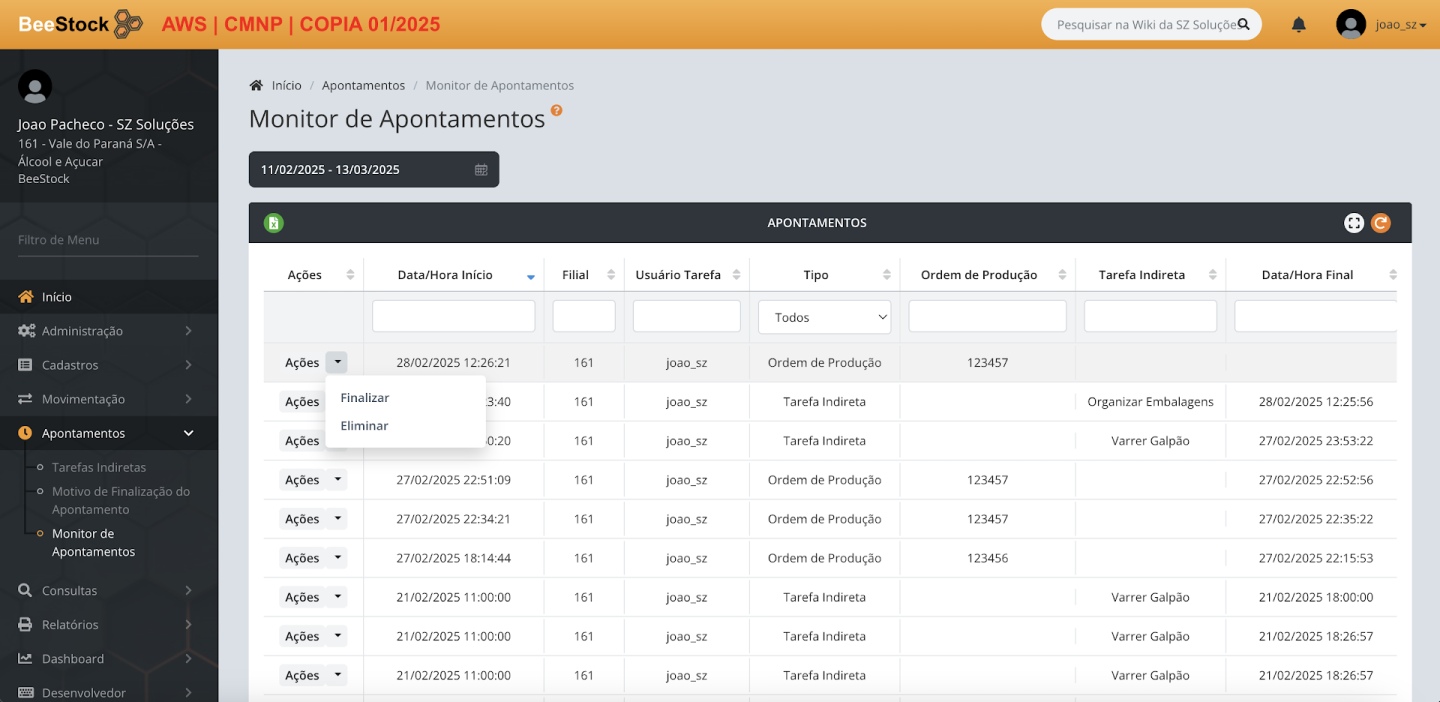This screenshot has height=702, width=1440.
Task: Select Finalizar from the actions menu
Action: tap(365, 398)
